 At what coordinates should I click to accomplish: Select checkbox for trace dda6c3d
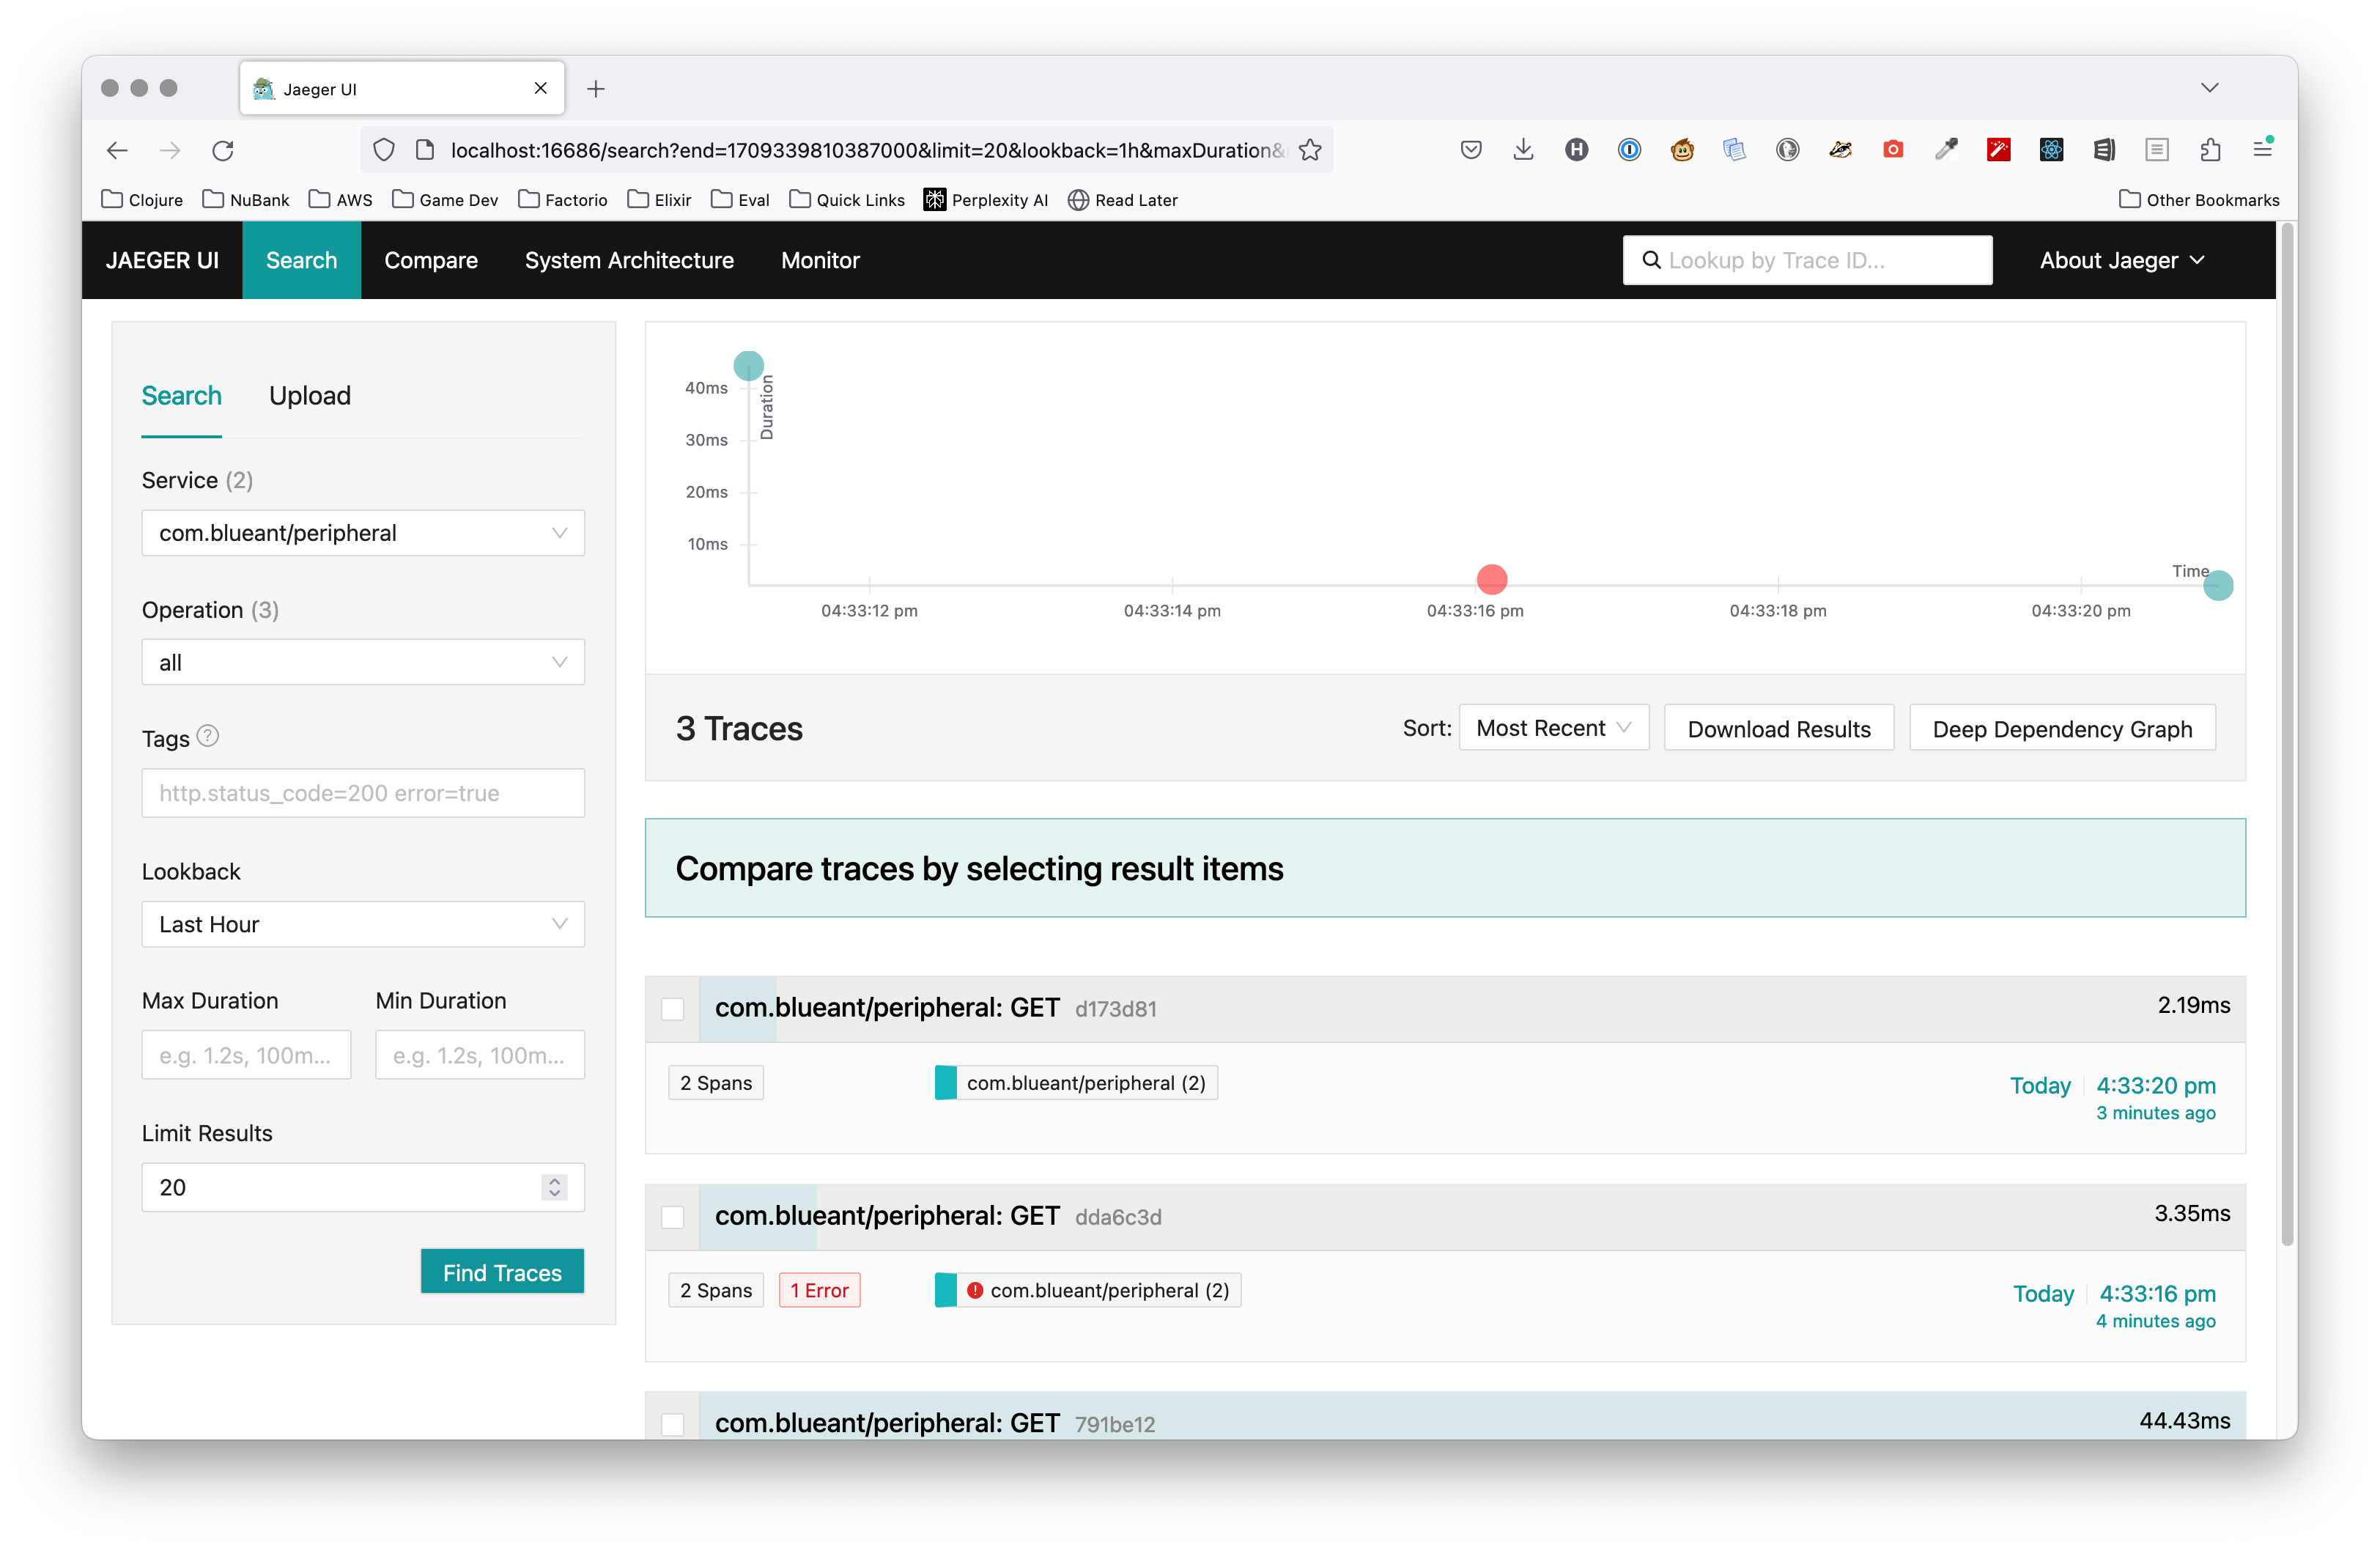673,1217
